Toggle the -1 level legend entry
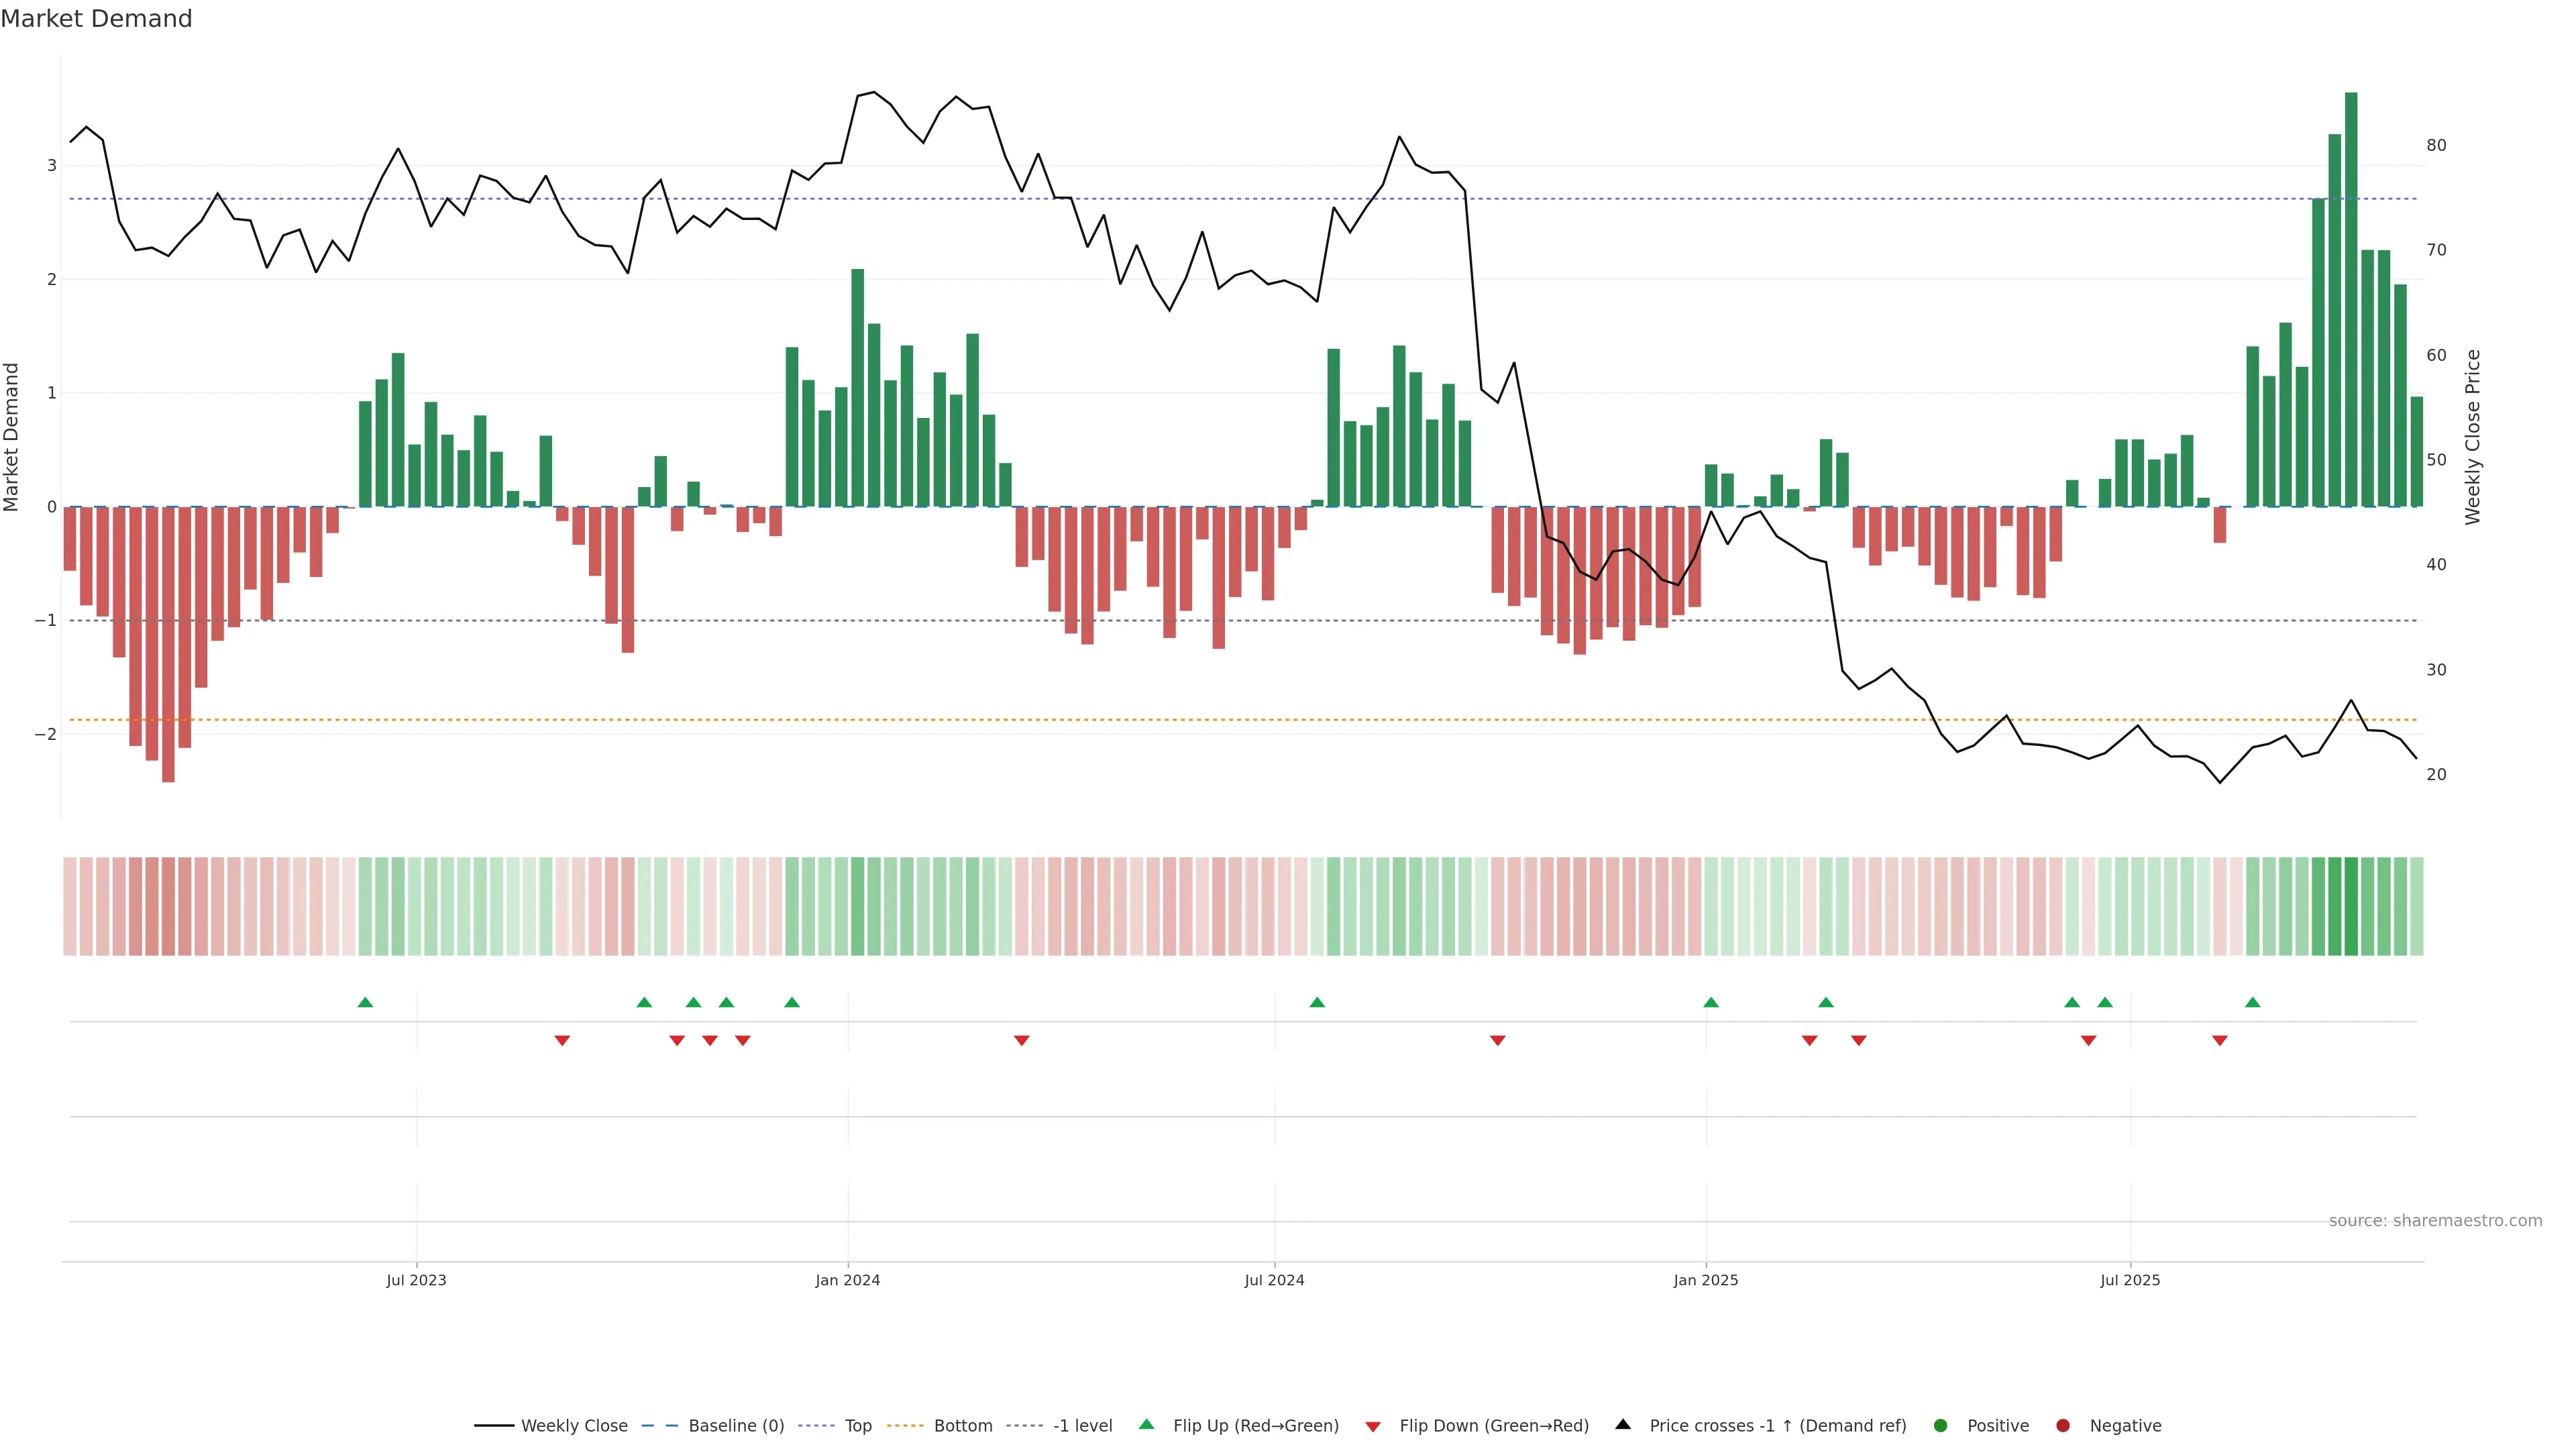Image resolution: width=2576 pixels, height=1449 pixels. [x=1082, y=1425]
